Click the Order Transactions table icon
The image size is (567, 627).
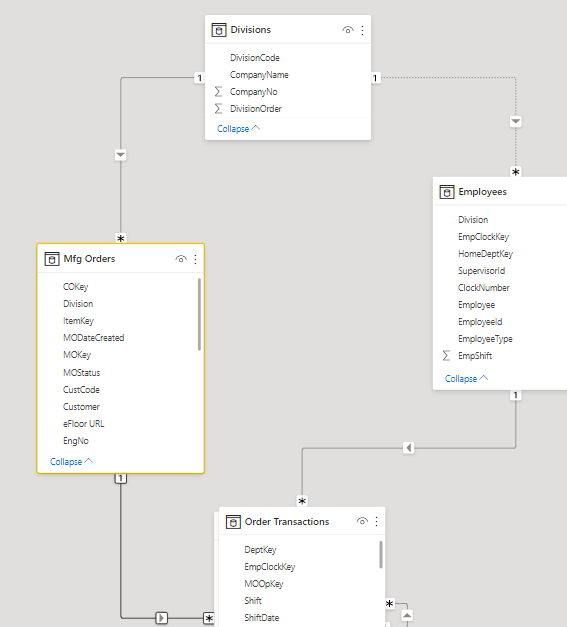coord(233,522)
